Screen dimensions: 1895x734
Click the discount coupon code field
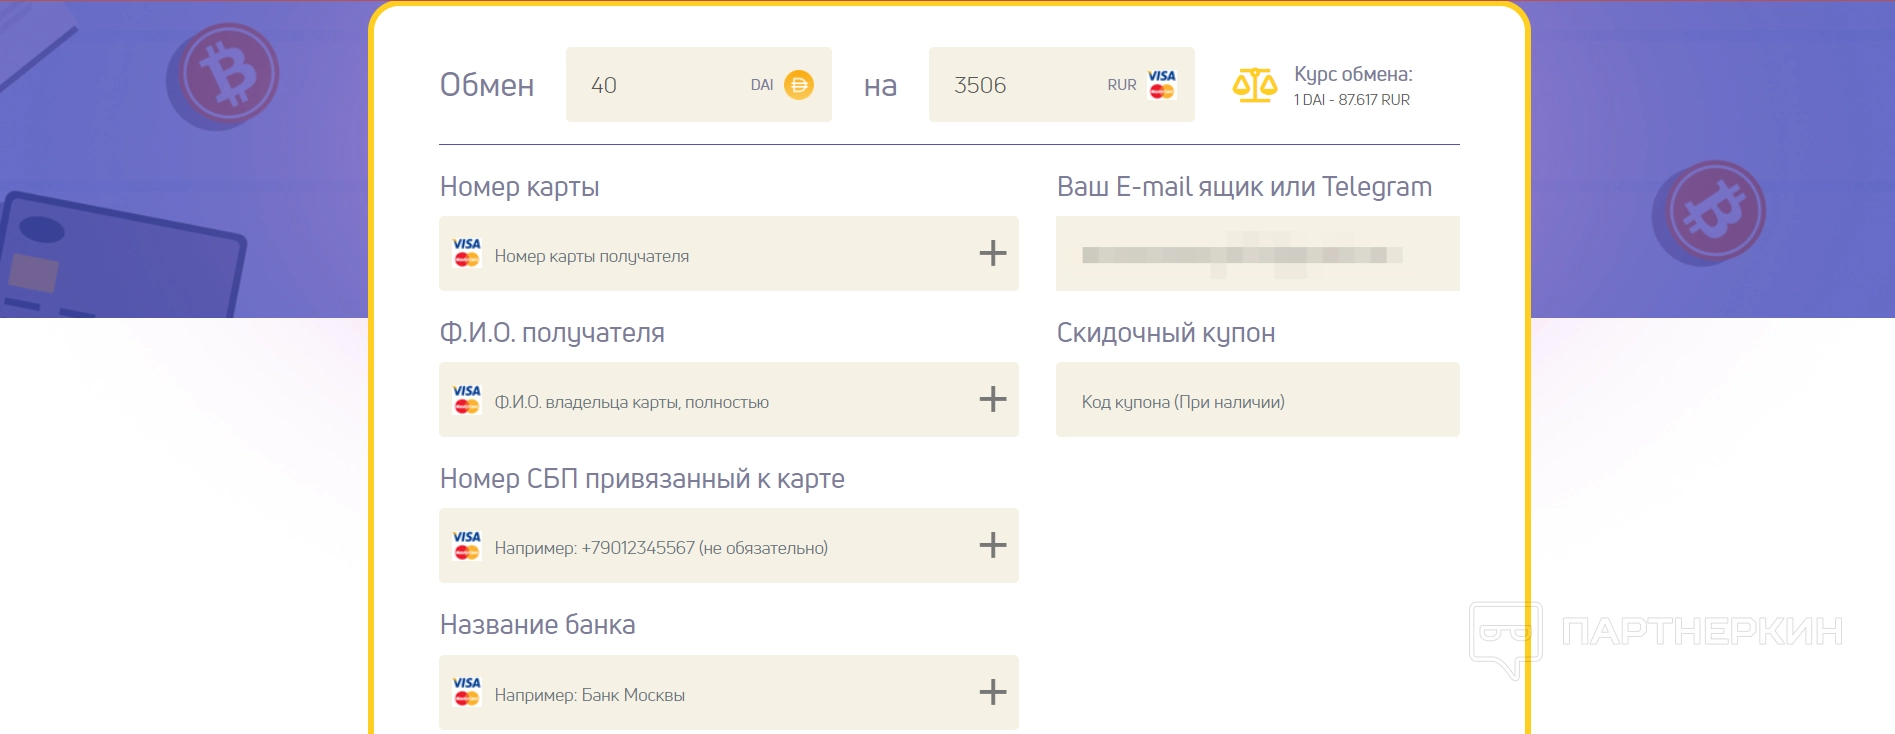1257,401
